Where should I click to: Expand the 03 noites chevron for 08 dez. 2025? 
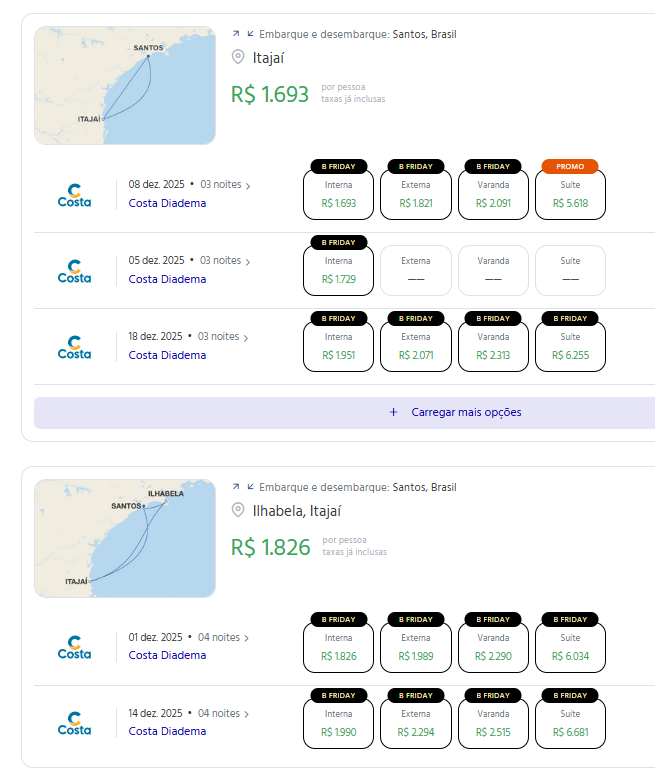click(x=248, y=185)
